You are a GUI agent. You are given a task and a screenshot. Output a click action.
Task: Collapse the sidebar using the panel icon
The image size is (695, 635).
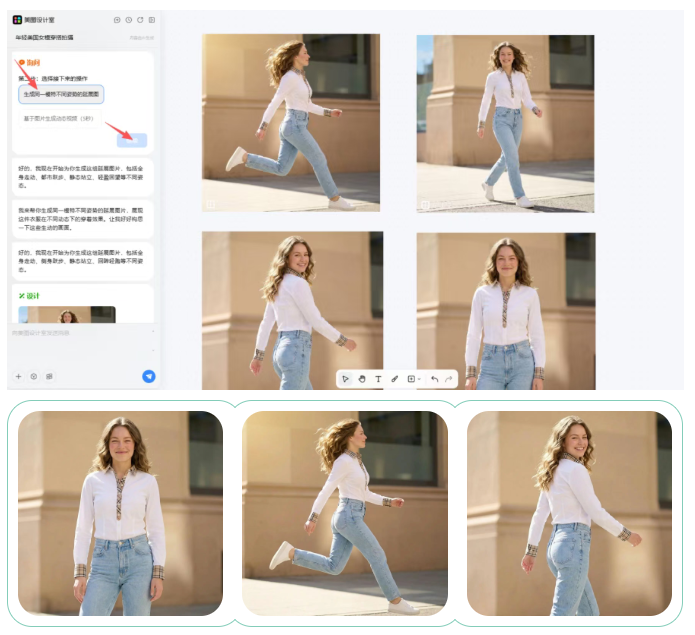(151, 19)
